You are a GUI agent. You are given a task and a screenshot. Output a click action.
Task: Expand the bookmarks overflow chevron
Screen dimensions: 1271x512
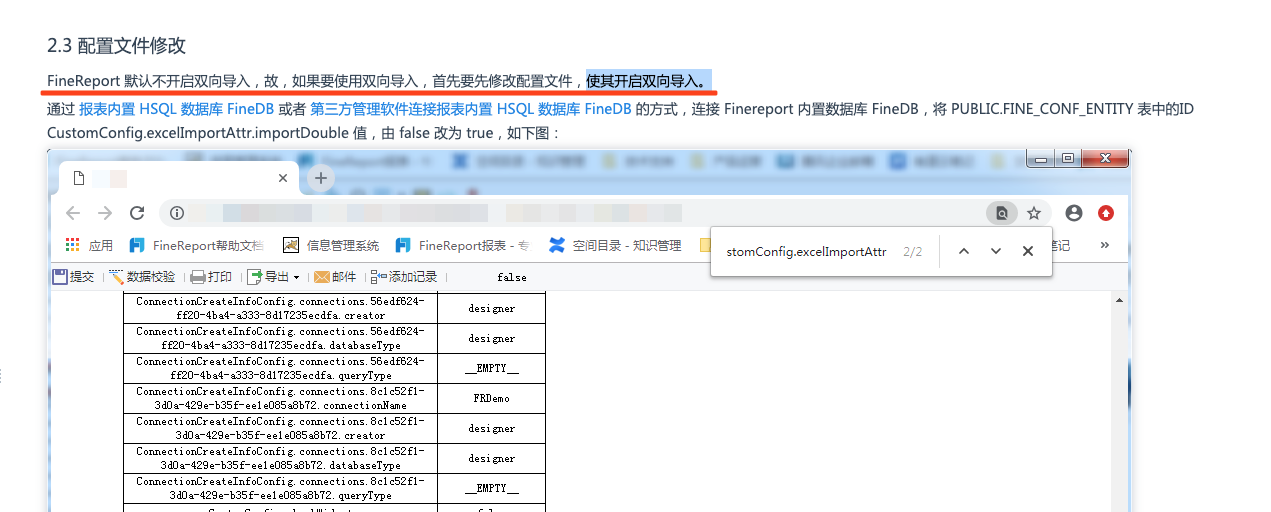point(1105,245)
